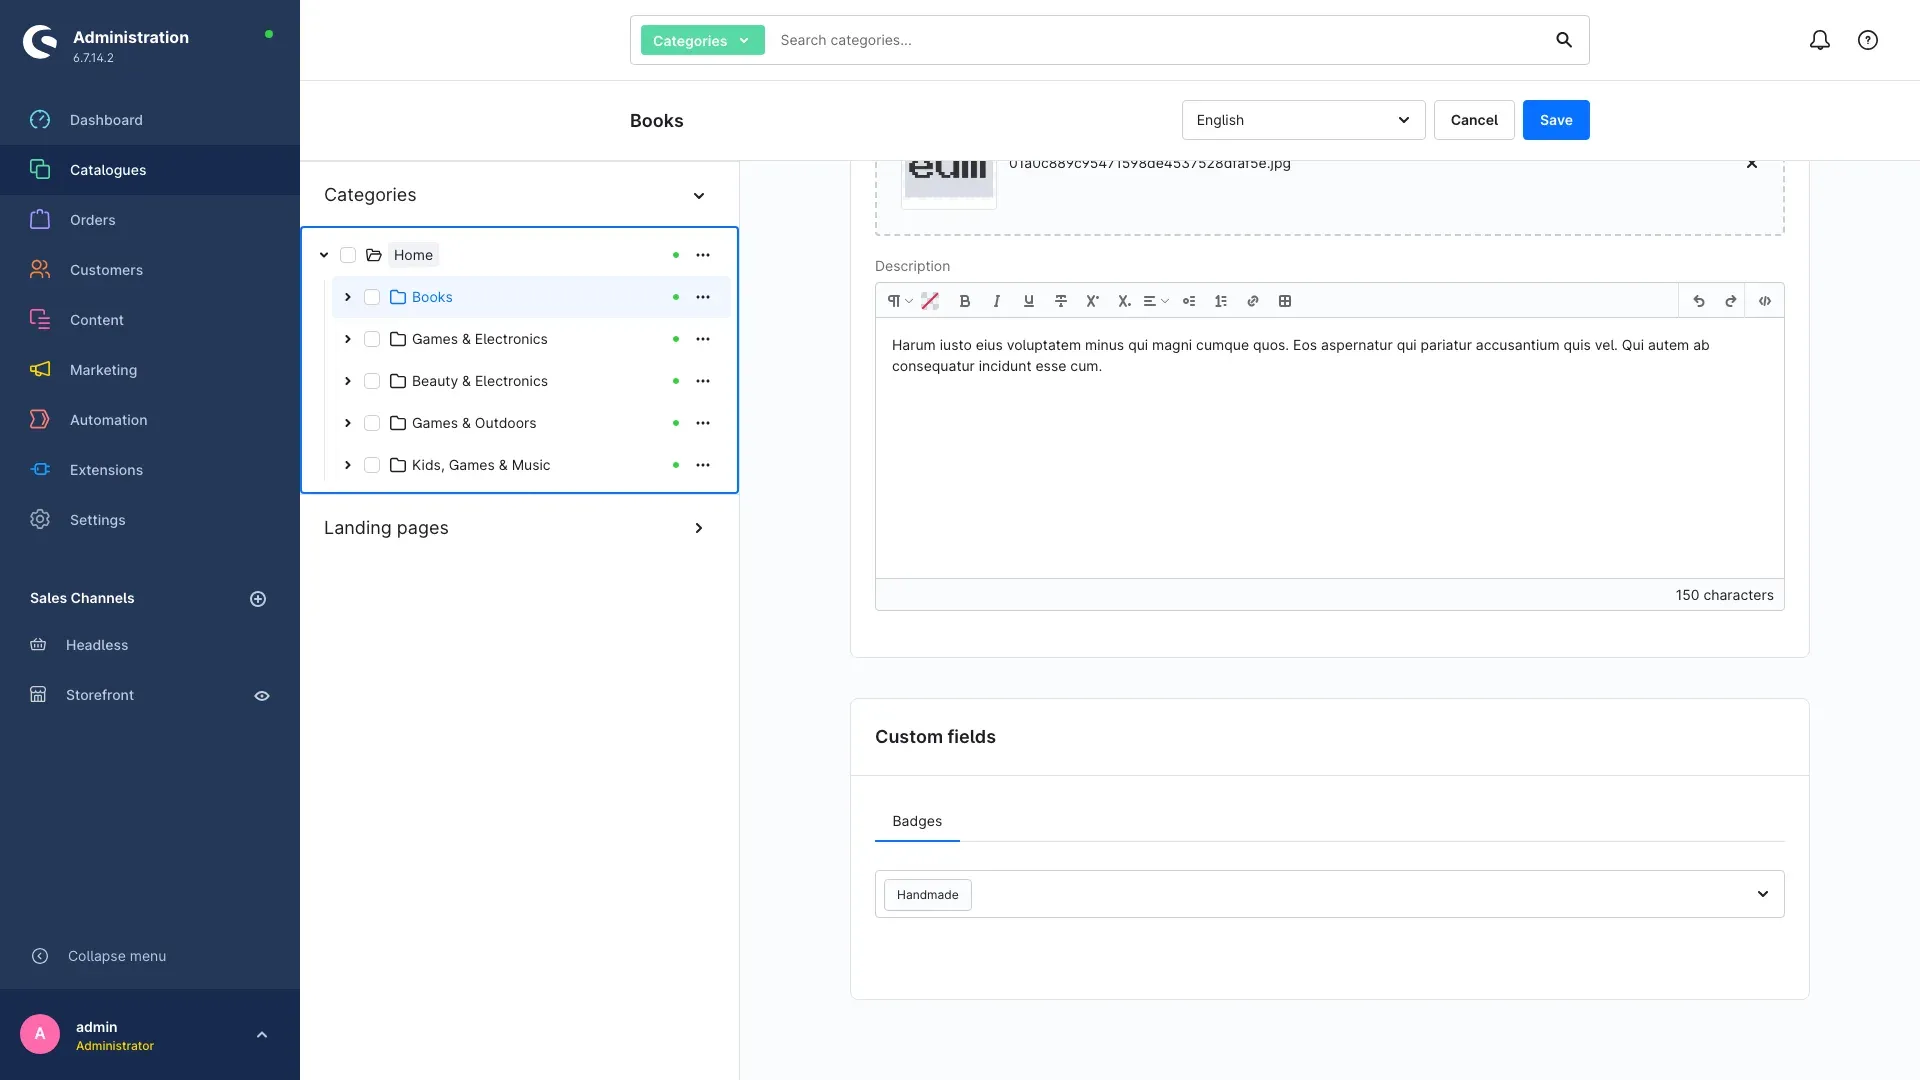Check the Games & Electronics checkbox

coord(372,339)
